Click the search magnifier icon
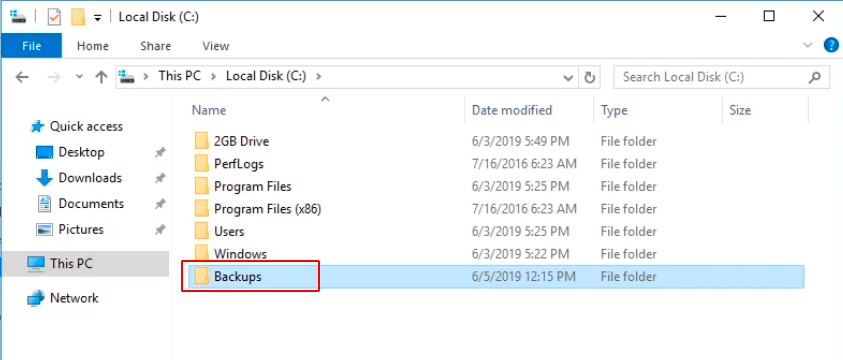This screenshot has width=843, height=360. 815,77
